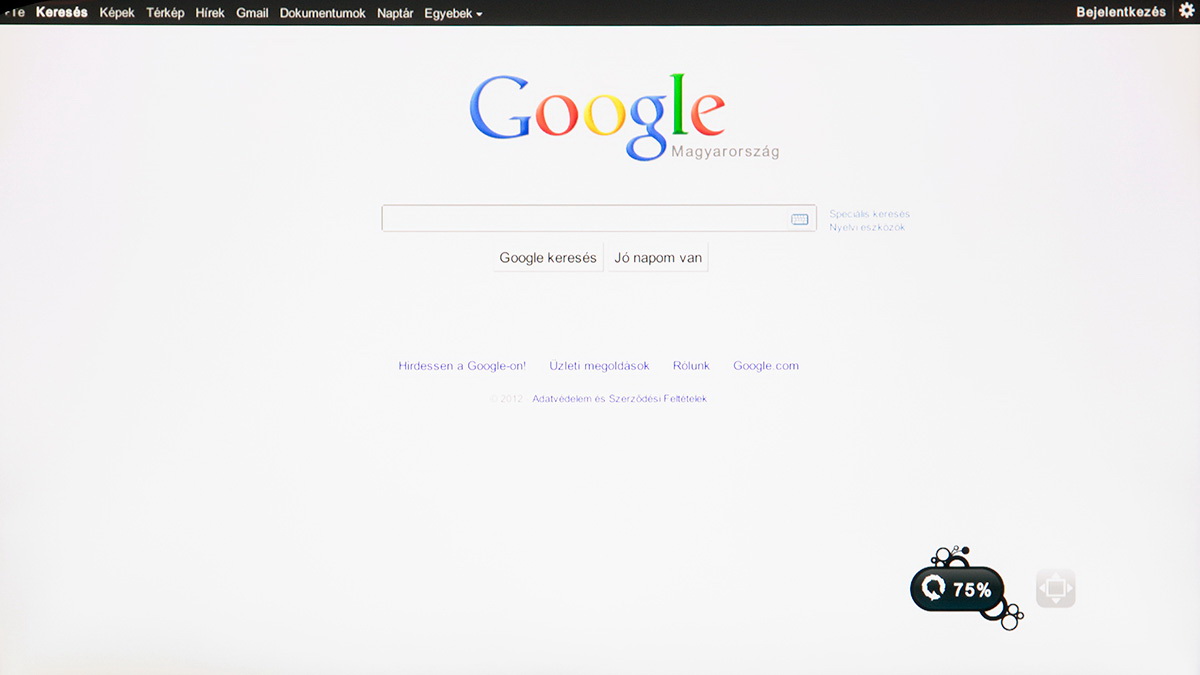Viewport: 1200px width, 675px height.
Task: Open Gmail from the top bar
Action: pyautogui.click(x=252, y=13)
